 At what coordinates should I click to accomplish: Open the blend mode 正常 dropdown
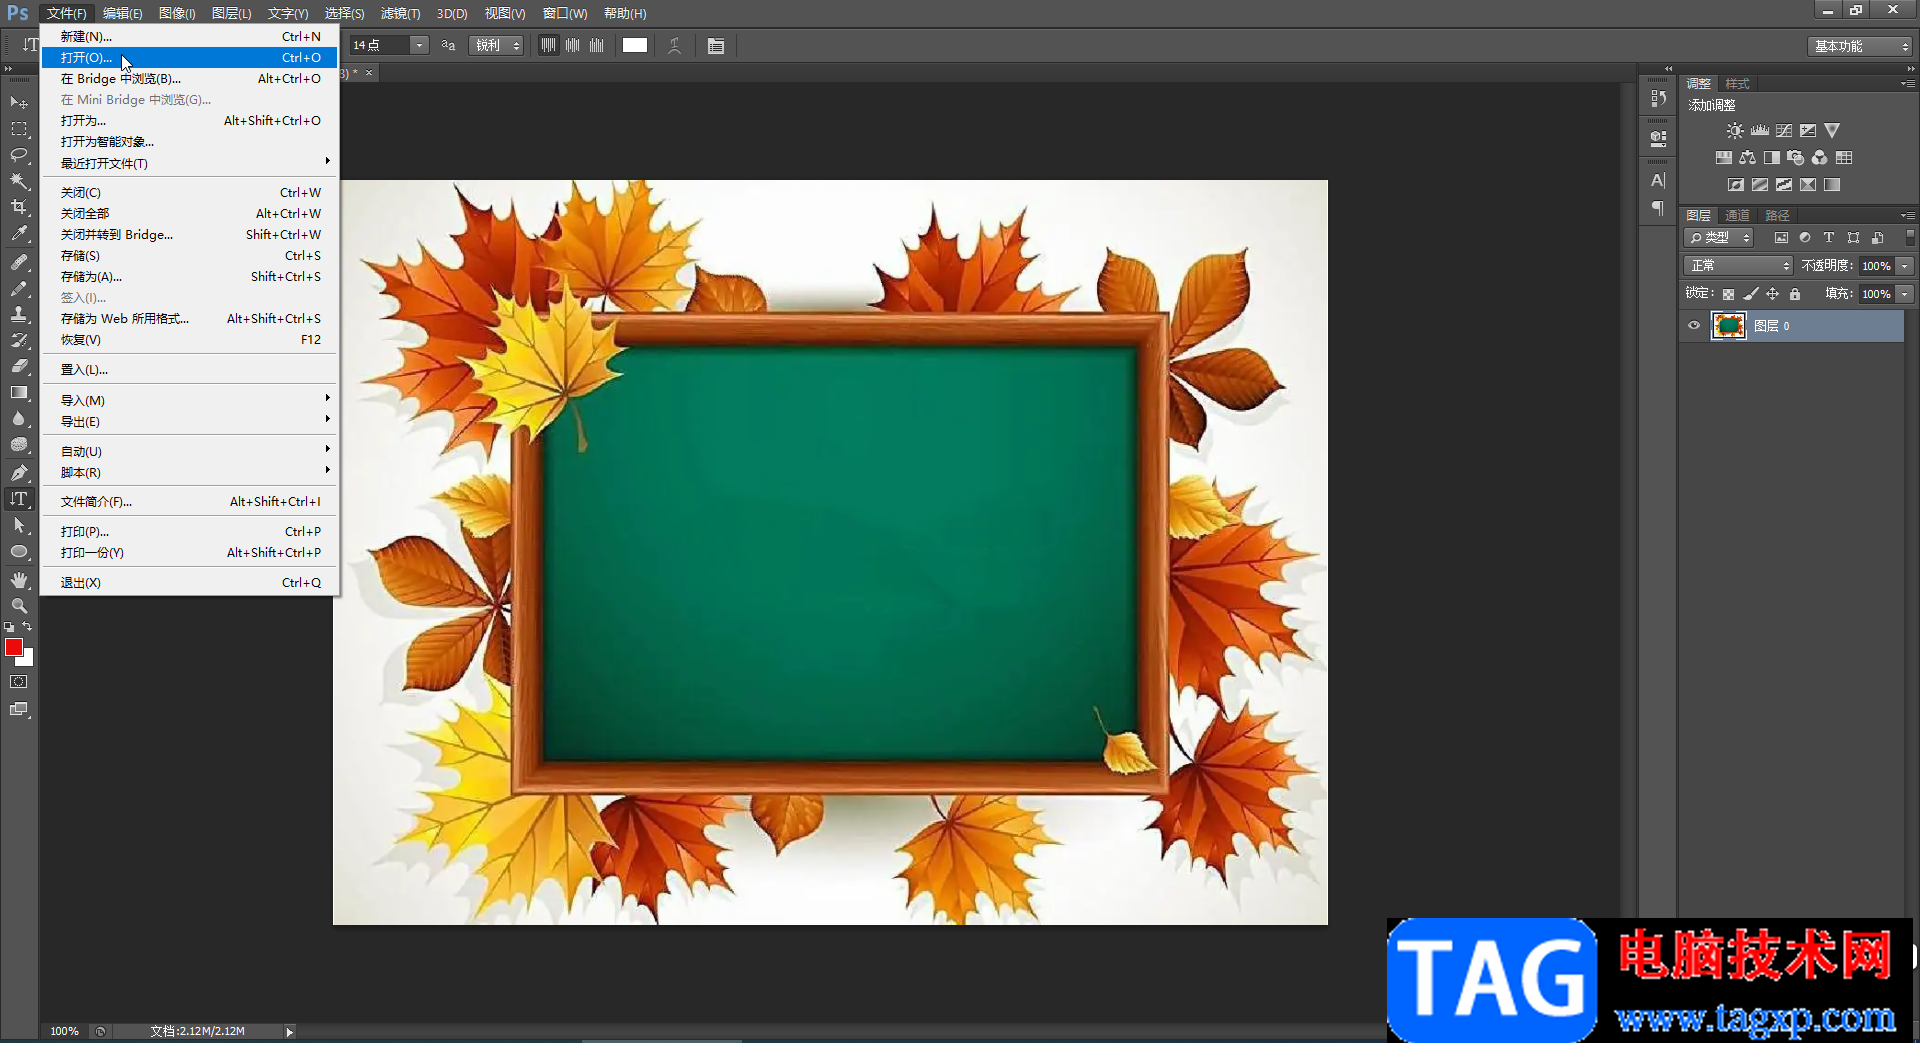click(x=1738, y=266)
